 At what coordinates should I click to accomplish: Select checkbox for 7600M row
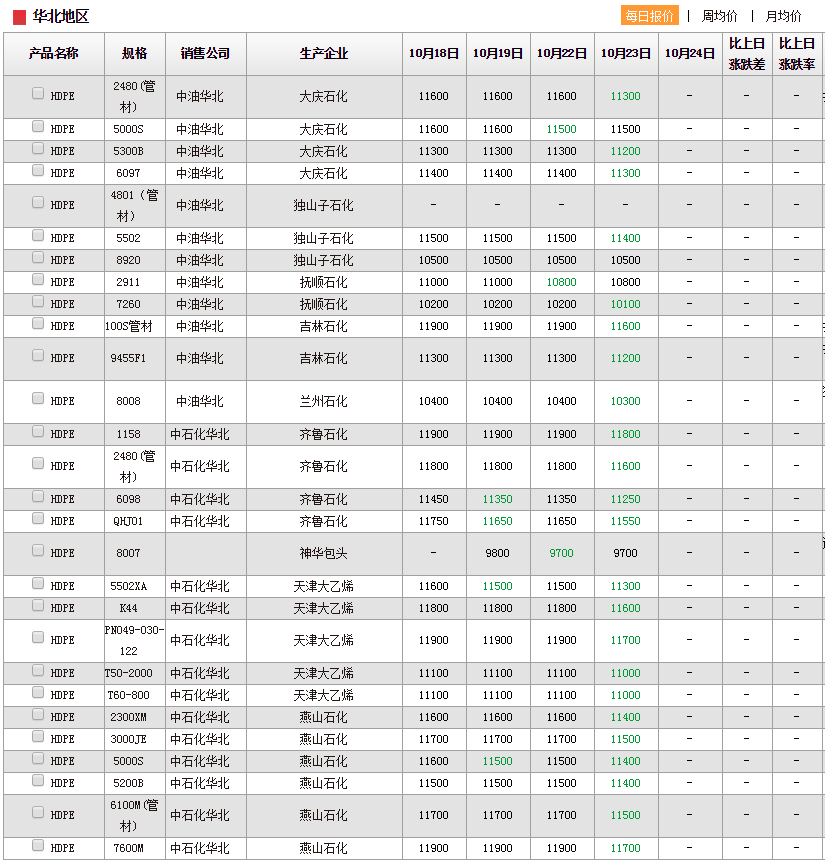pos(37,845)
